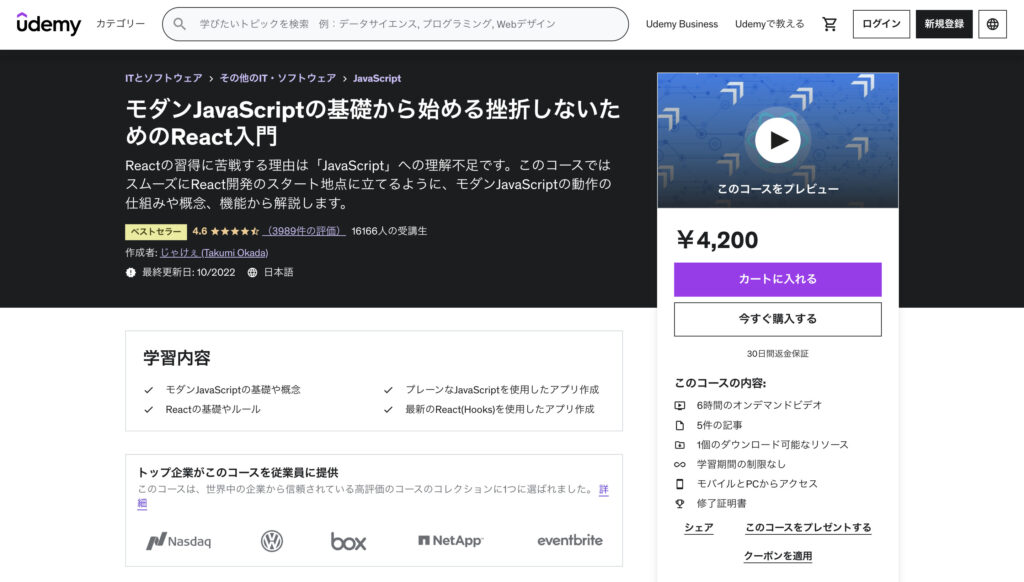Click カートに入れる button

tap(777, 279)
